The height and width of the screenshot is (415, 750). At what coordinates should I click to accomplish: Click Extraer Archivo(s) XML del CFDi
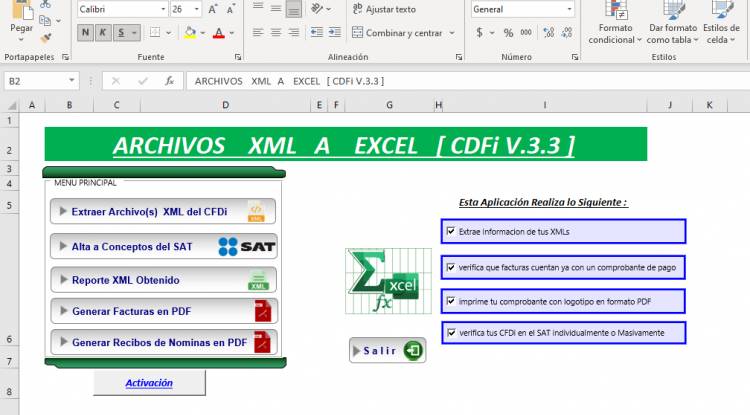pos(163,211)
